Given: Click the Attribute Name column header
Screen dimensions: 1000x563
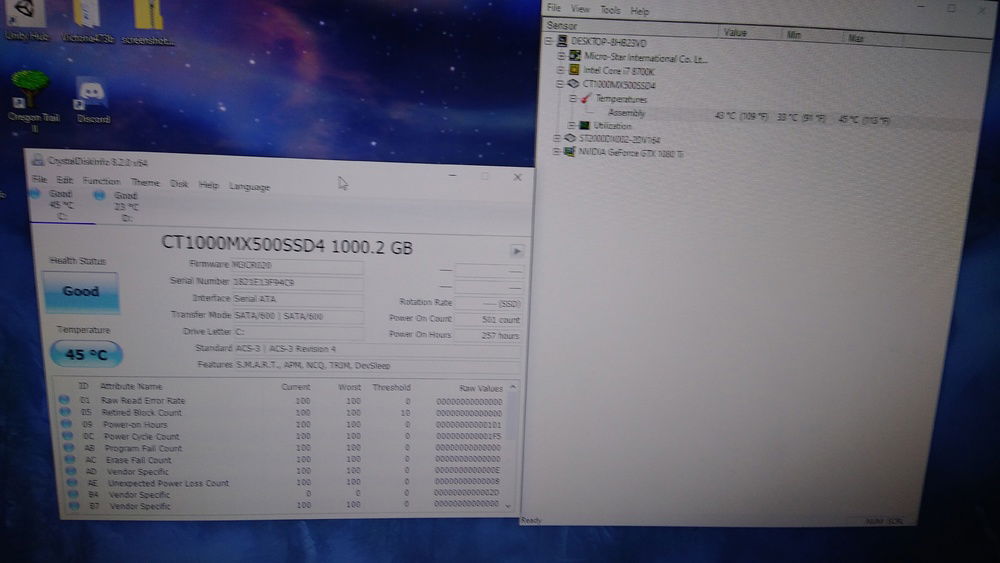Looking at the screenshot, I should [x=131, y=386].
